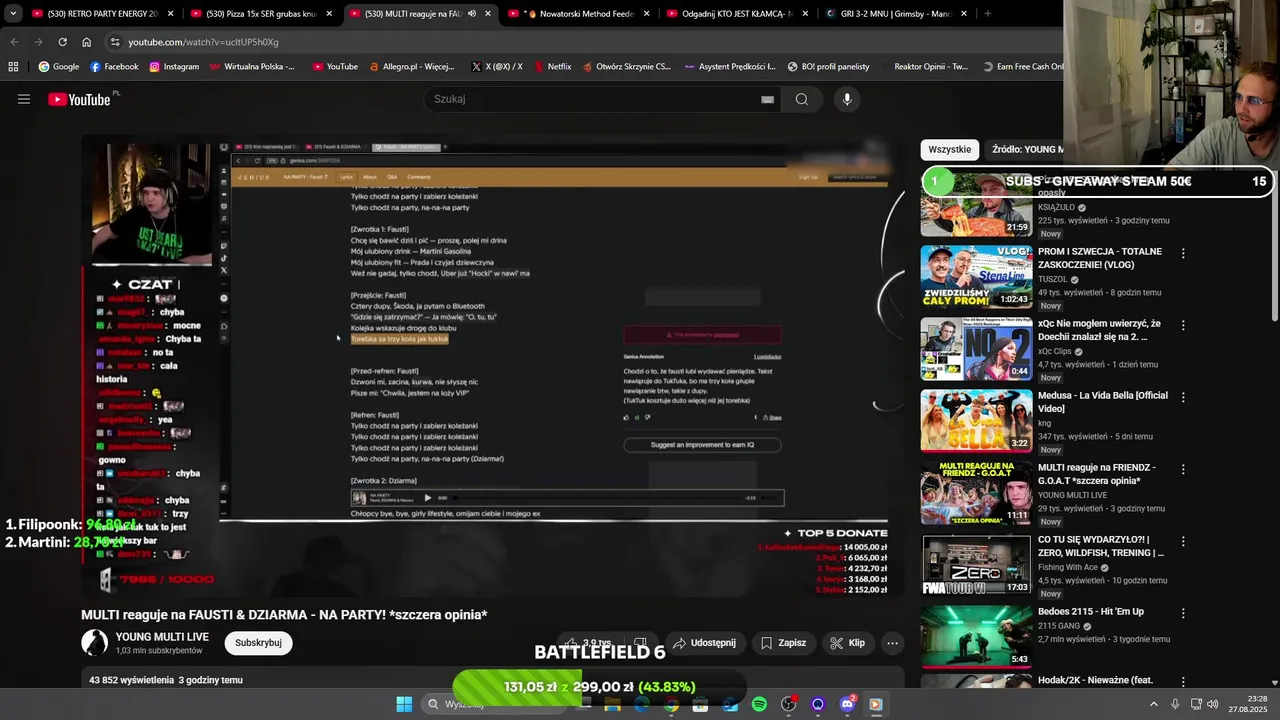Viewport: 1280px width, 720px height.
Task: Switch to Nowatorski Method Feeder tab
Action: (580, 14)
